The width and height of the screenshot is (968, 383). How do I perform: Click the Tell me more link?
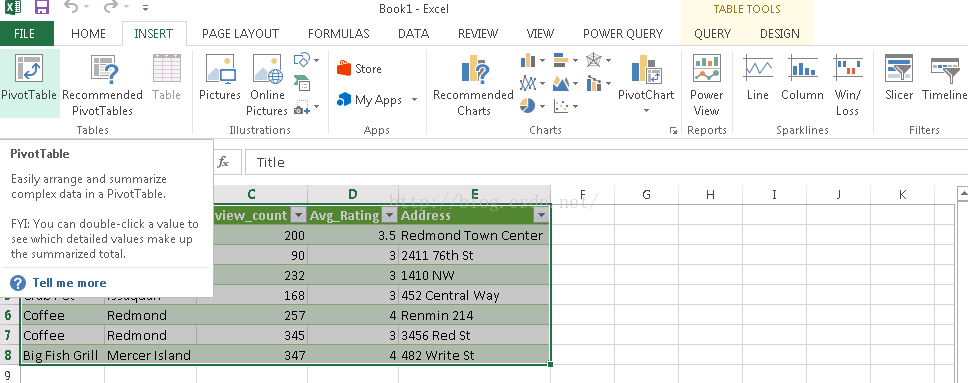pyautogui.click(x=69, y=283)
